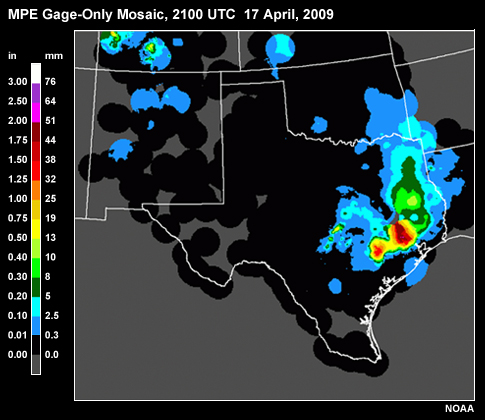Select the purple 3.00 inch legend color

(36, 93)
